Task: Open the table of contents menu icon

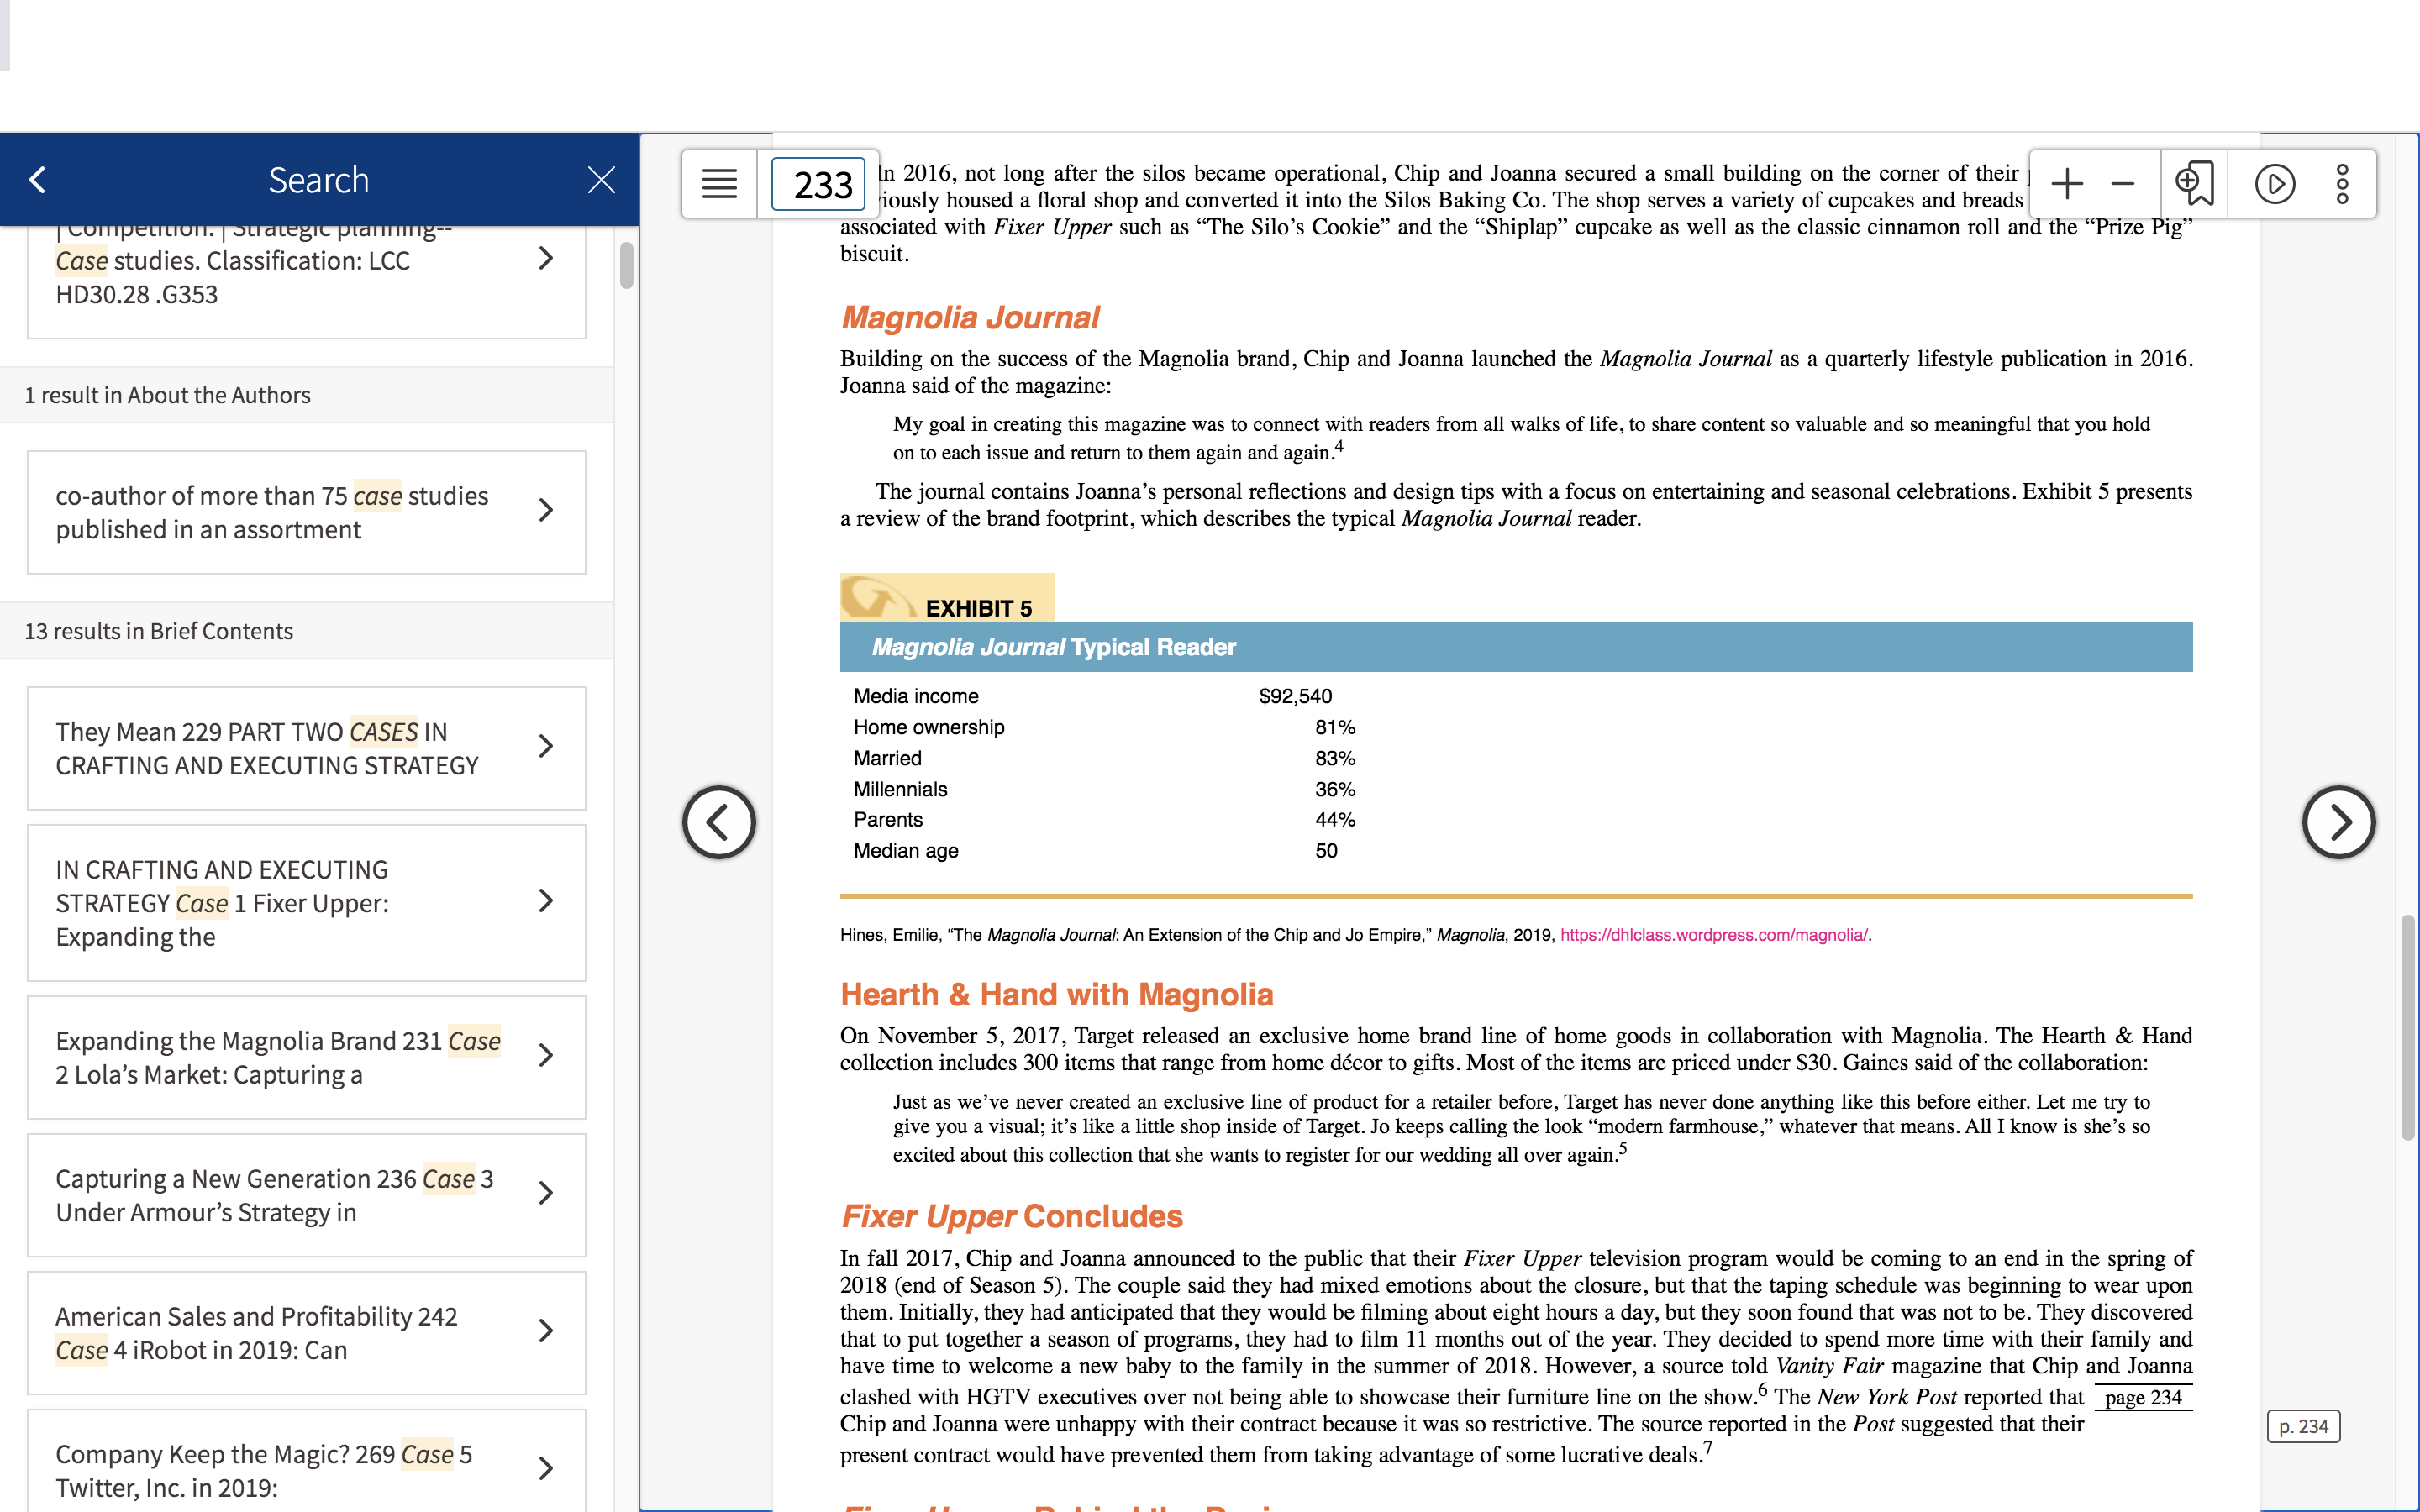Action: click(719, 184)
